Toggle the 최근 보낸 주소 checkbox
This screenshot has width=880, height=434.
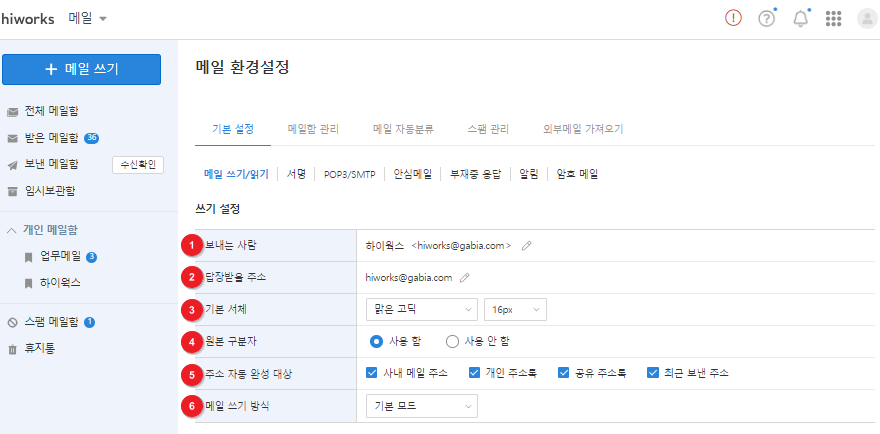[x=653, y=373]
